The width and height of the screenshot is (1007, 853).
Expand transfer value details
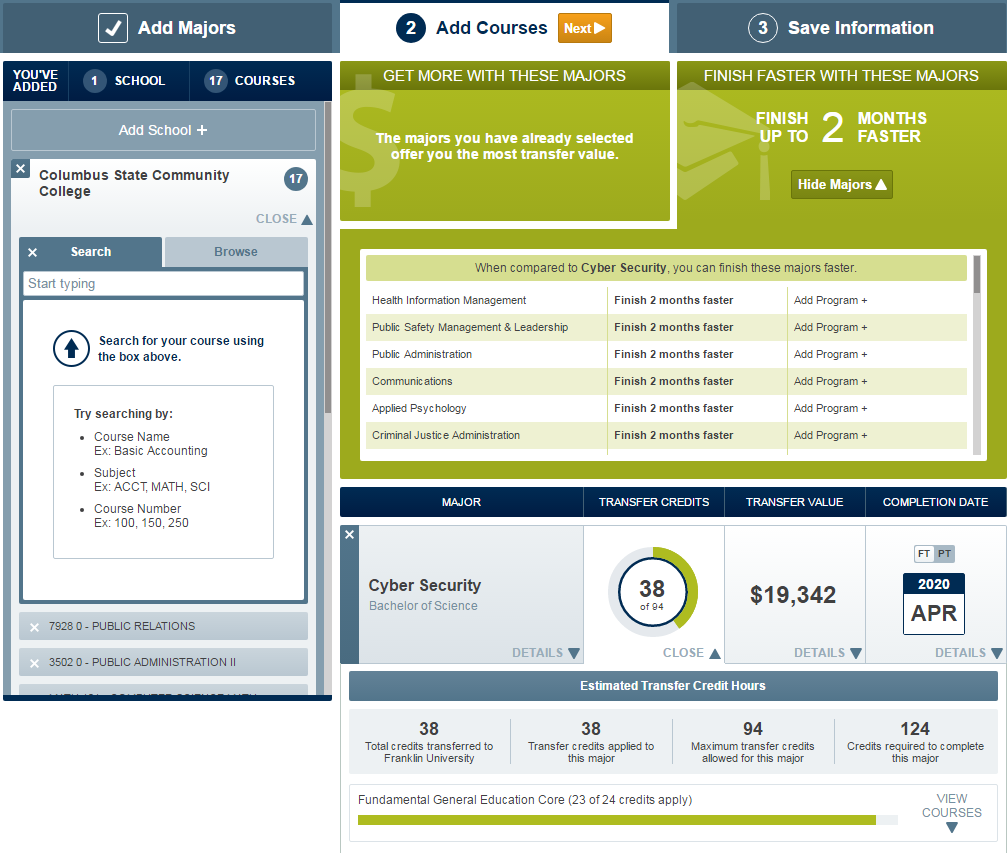[x=828, y=653]
